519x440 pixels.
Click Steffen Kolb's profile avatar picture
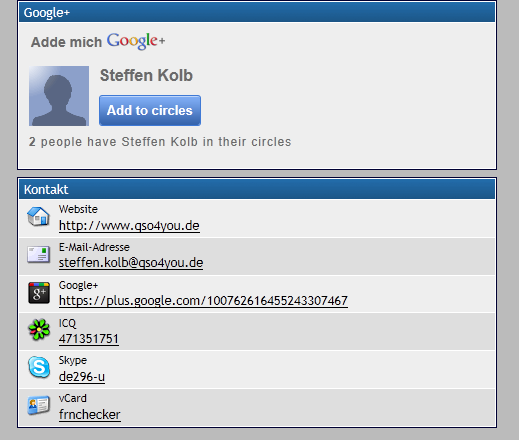pos(59,96)
